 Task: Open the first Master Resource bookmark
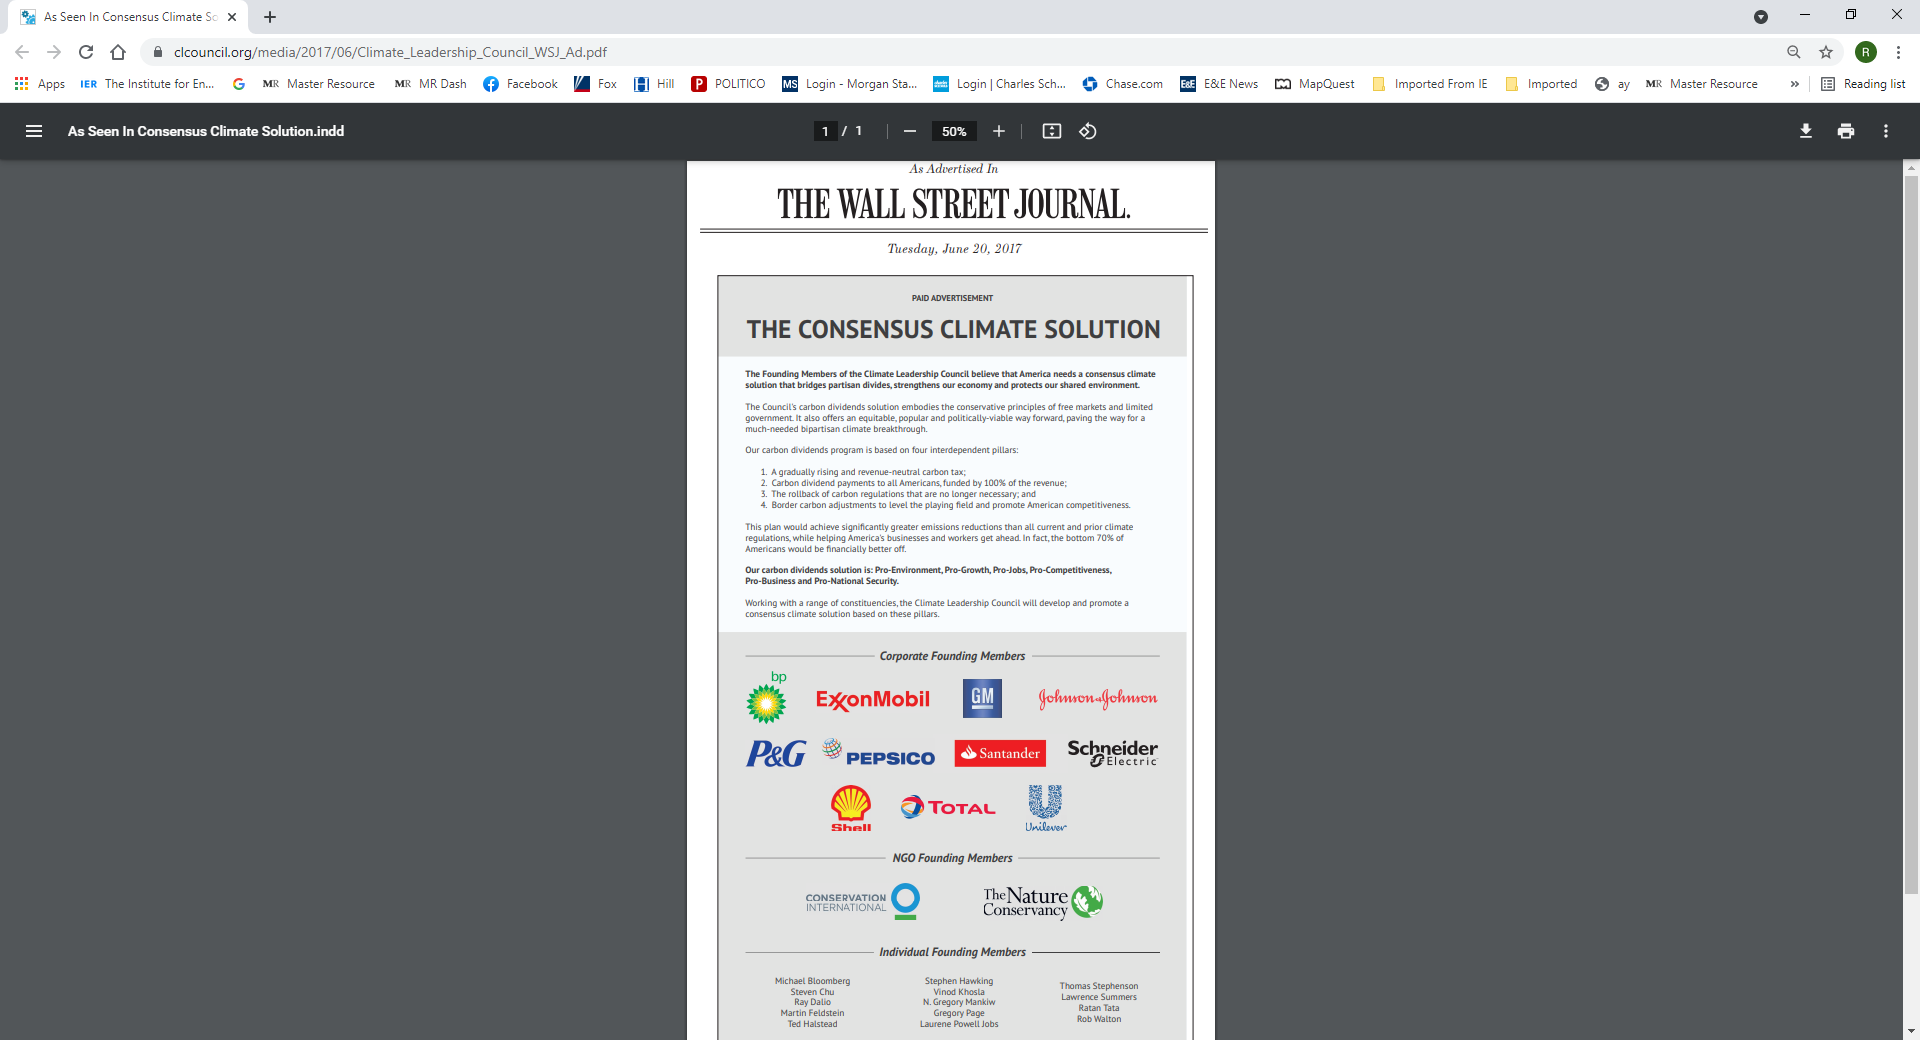point(319,84)
